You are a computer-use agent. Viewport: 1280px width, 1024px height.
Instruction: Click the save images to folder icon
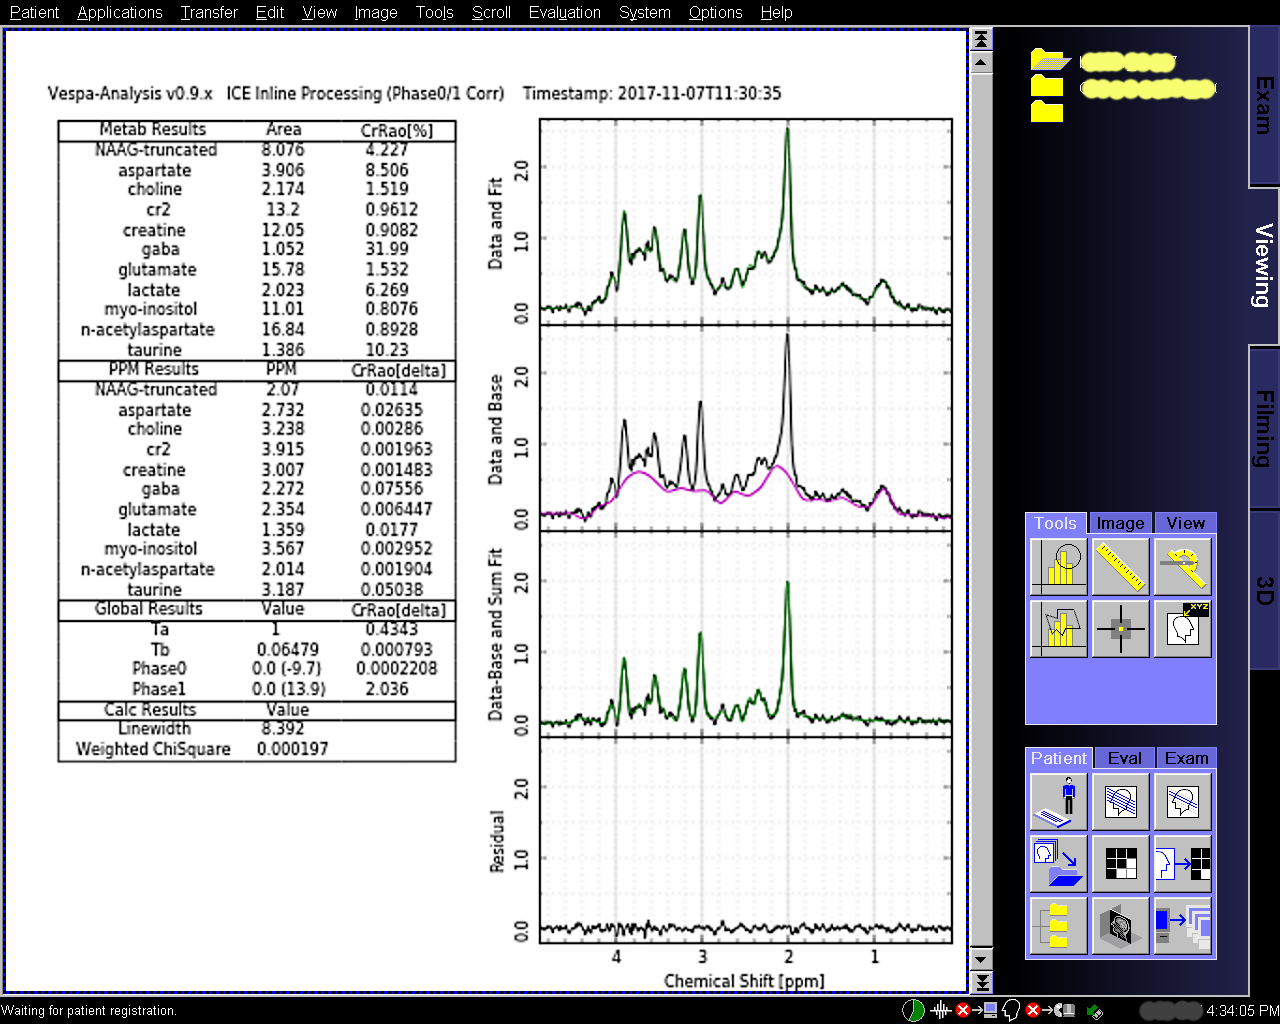click(x=1058, y=863)
